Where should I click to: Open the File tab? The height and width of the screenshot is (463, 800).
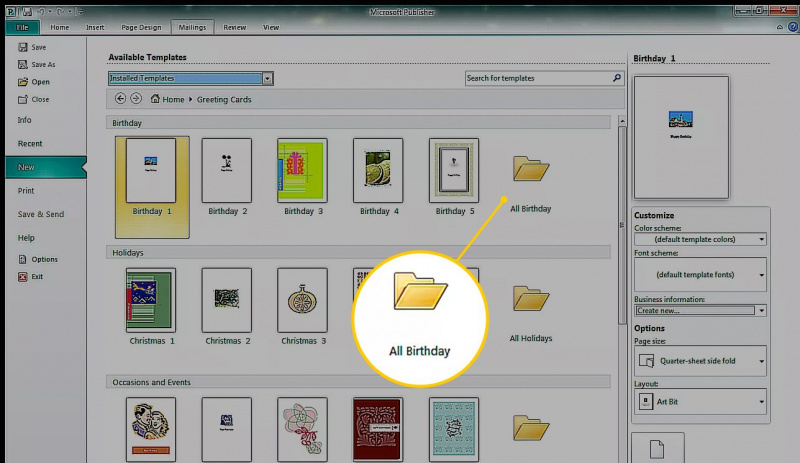[x=22, y=27]
